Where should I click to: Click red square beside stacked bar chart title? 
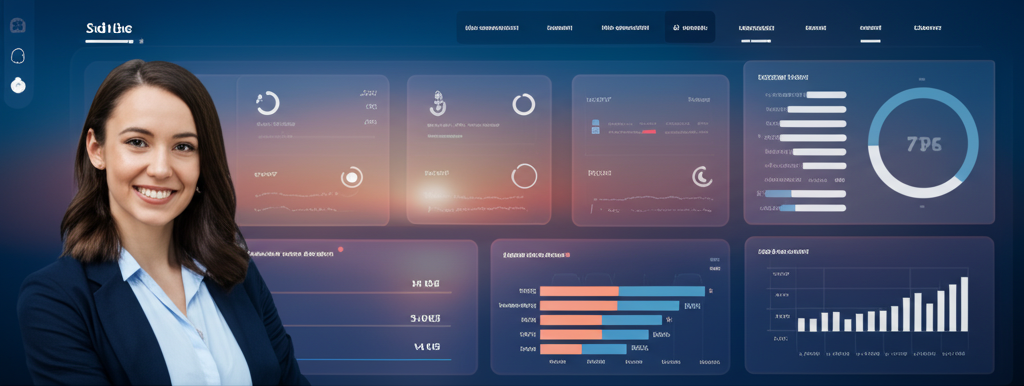click(568, 255)
